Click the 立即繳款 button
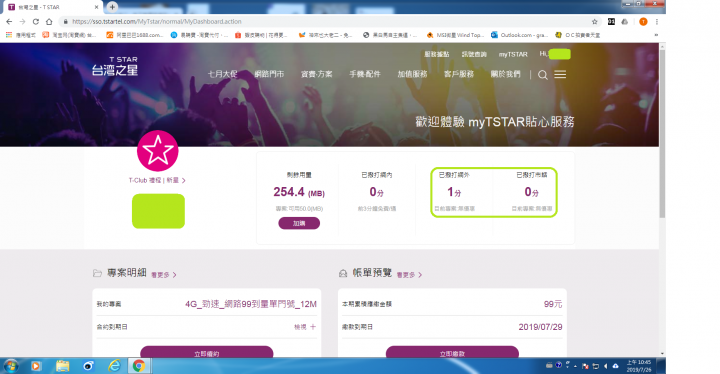This screenshot has height=374, width=720. pyautogui.click(x=452, y=353)
